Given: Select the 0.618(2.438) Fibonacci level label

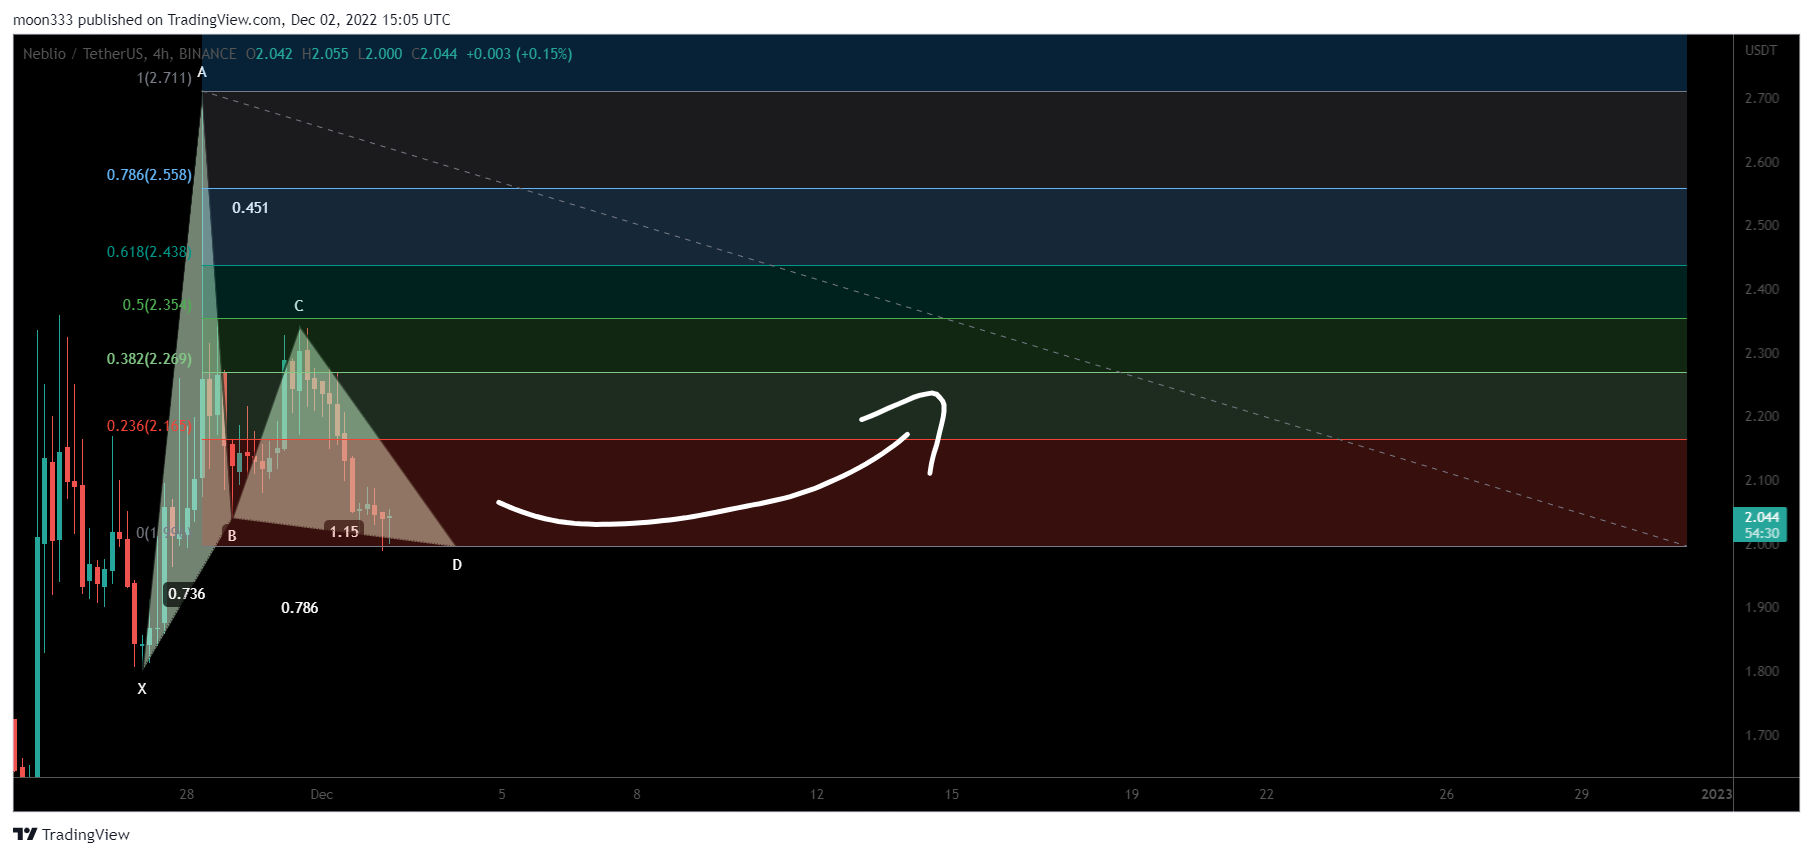Looking at the screenshot, I should (x=149, y=252).
